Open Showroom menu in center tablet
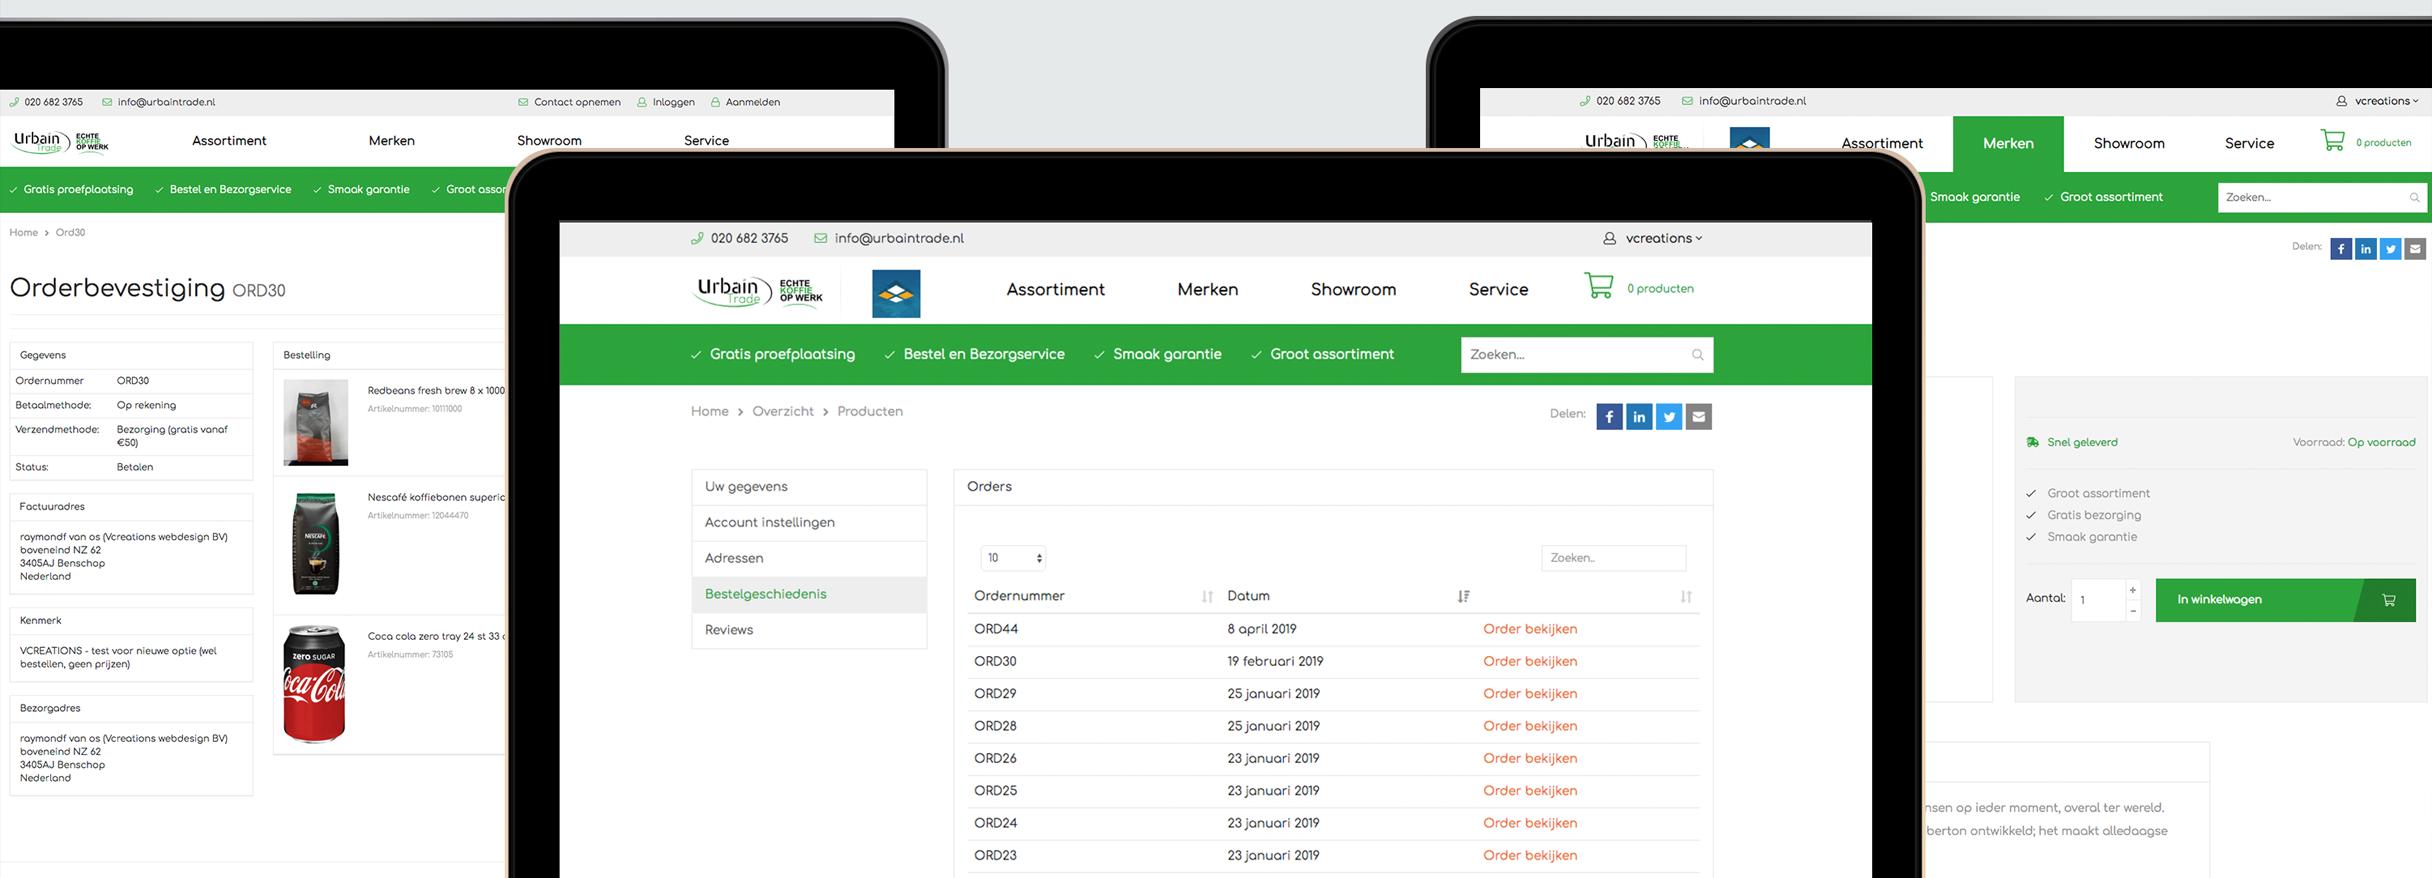2432x878 pixels. [x=1353, y=290]
